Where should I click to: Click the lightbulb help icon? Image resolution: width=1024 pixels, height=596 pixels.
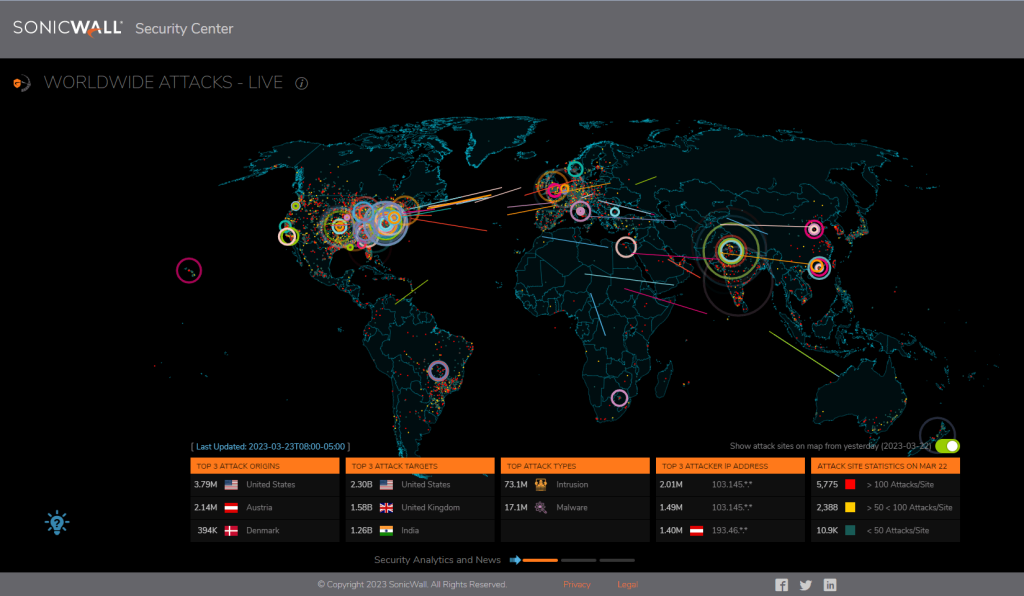tap(57, 521)
